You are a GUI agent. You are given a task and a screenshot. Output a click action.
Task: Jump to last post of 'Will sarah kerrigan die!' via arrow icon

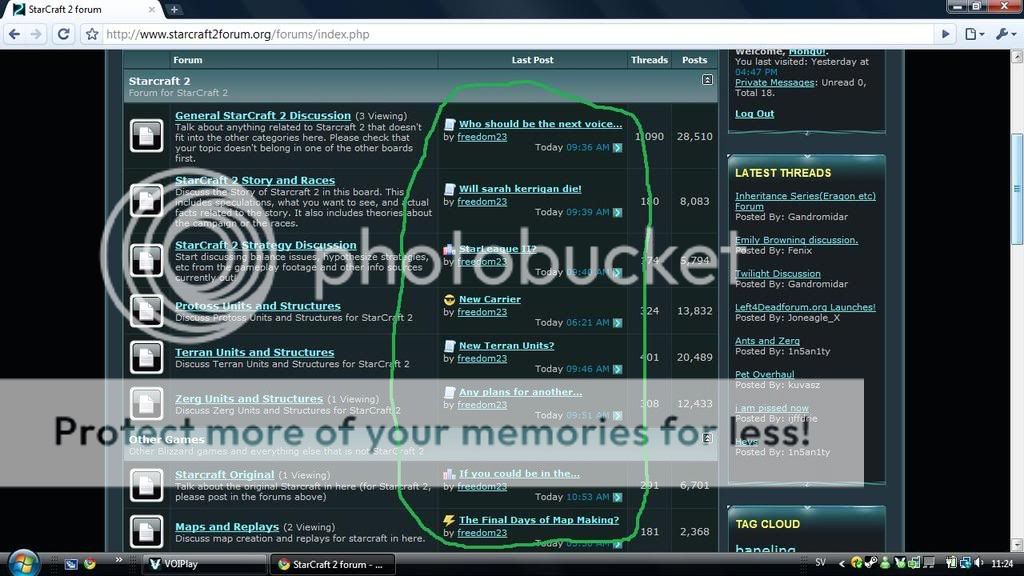pyautogui.click(x=617, y=212)
